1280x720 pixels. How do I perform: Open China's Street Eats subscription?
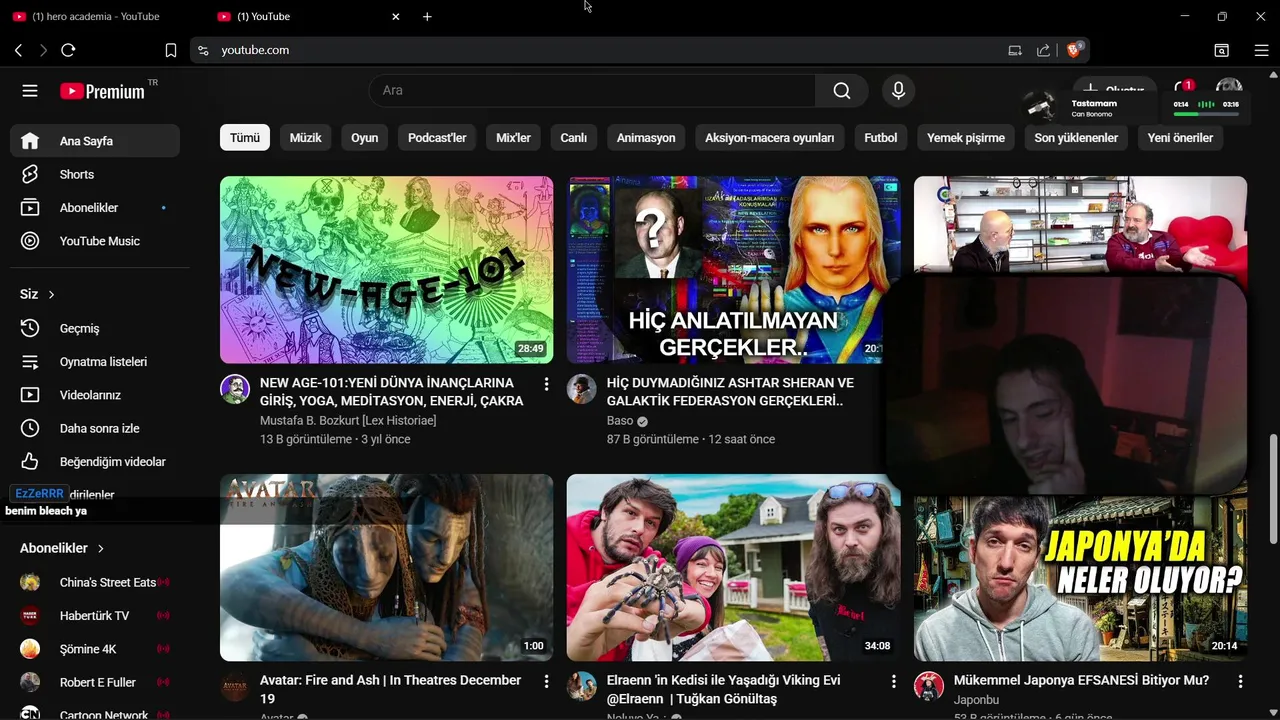95,582
